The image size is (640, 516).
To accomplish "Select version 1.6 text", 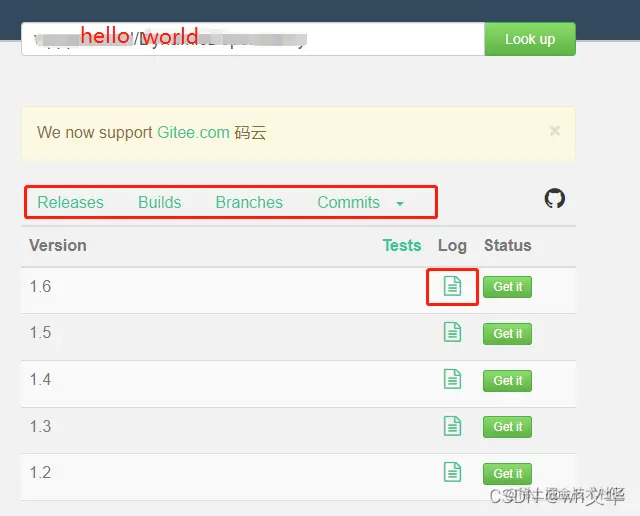I will pos(40,287).
